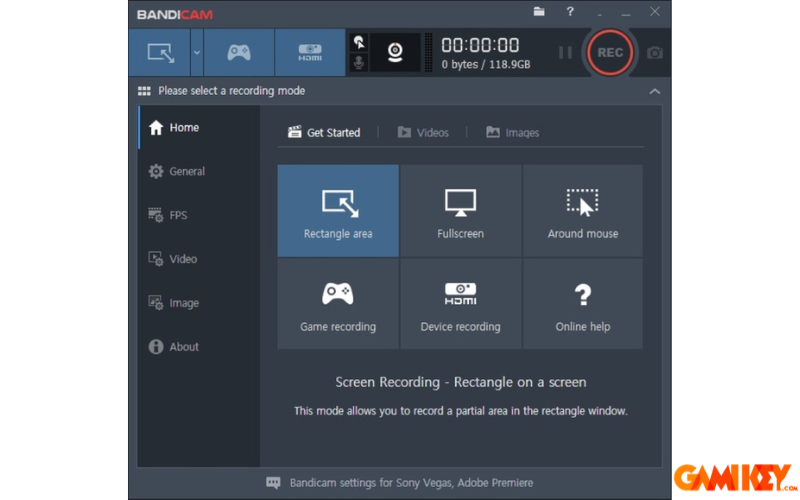
Task: Switch to the Videos tab
Action: click(423, 133)
